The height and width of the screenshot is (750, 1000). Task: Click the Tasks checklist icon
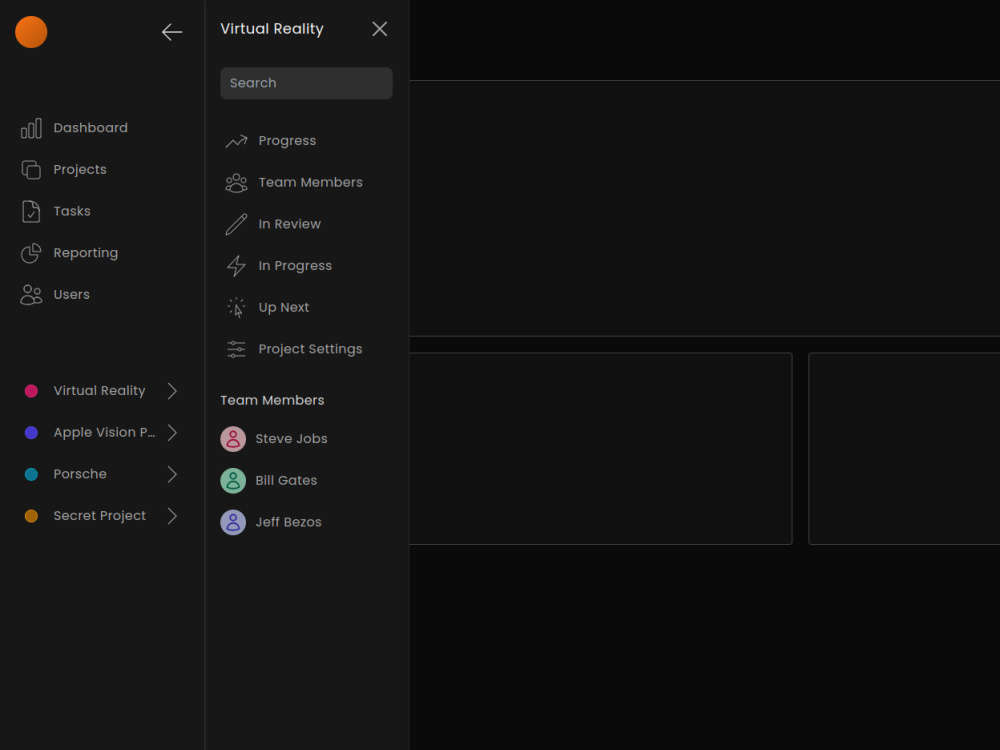point(30,211)
